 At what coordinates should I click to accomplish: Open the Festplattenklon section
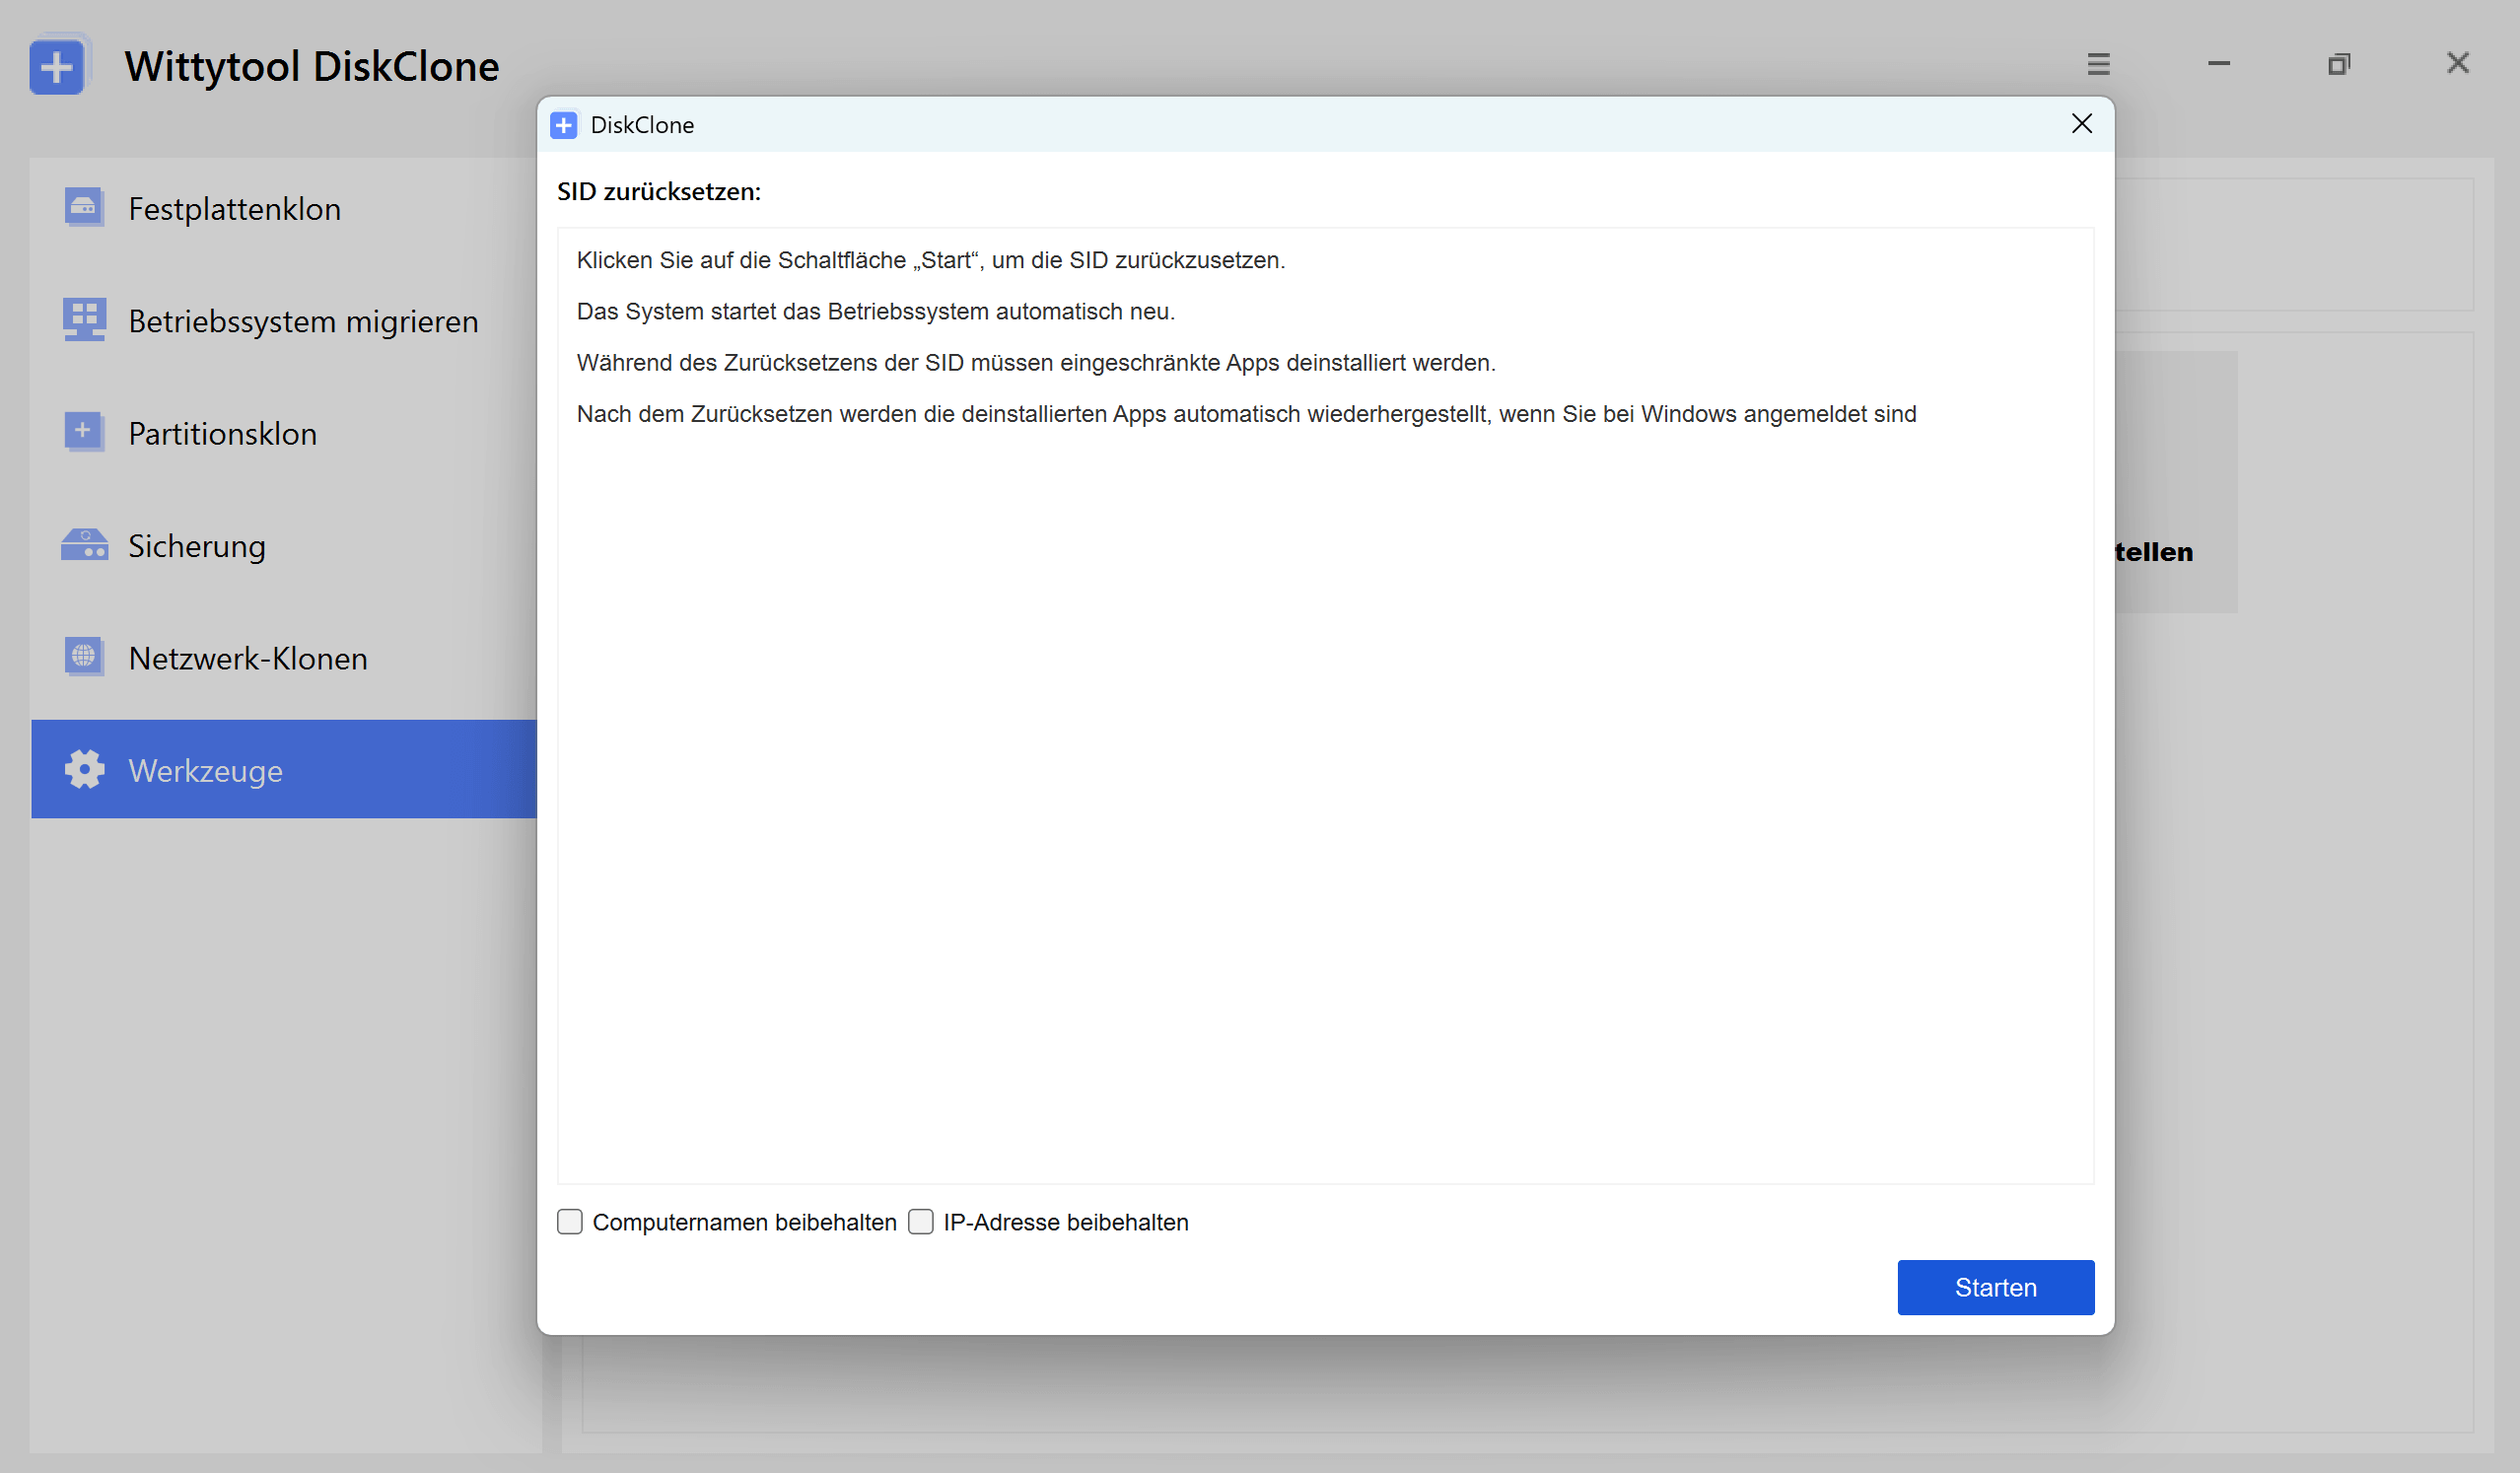pos(285,208)
